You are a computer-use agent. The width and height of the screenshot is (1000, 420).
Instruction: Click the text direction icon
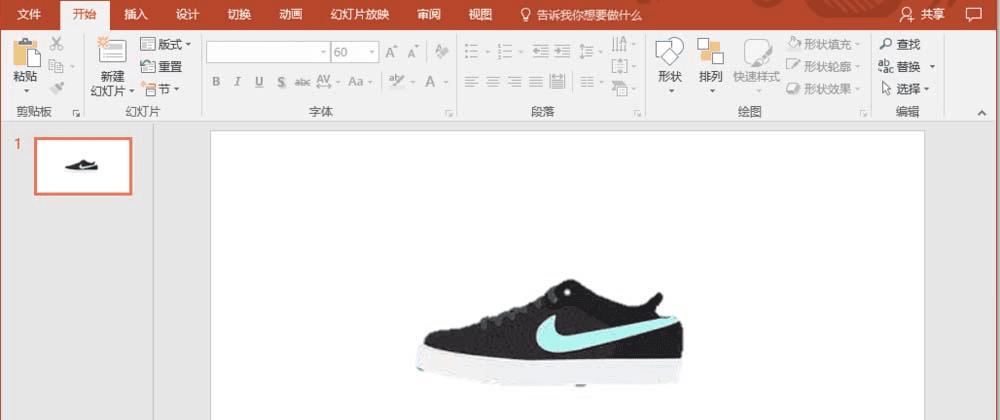click(x=619, y=44)
